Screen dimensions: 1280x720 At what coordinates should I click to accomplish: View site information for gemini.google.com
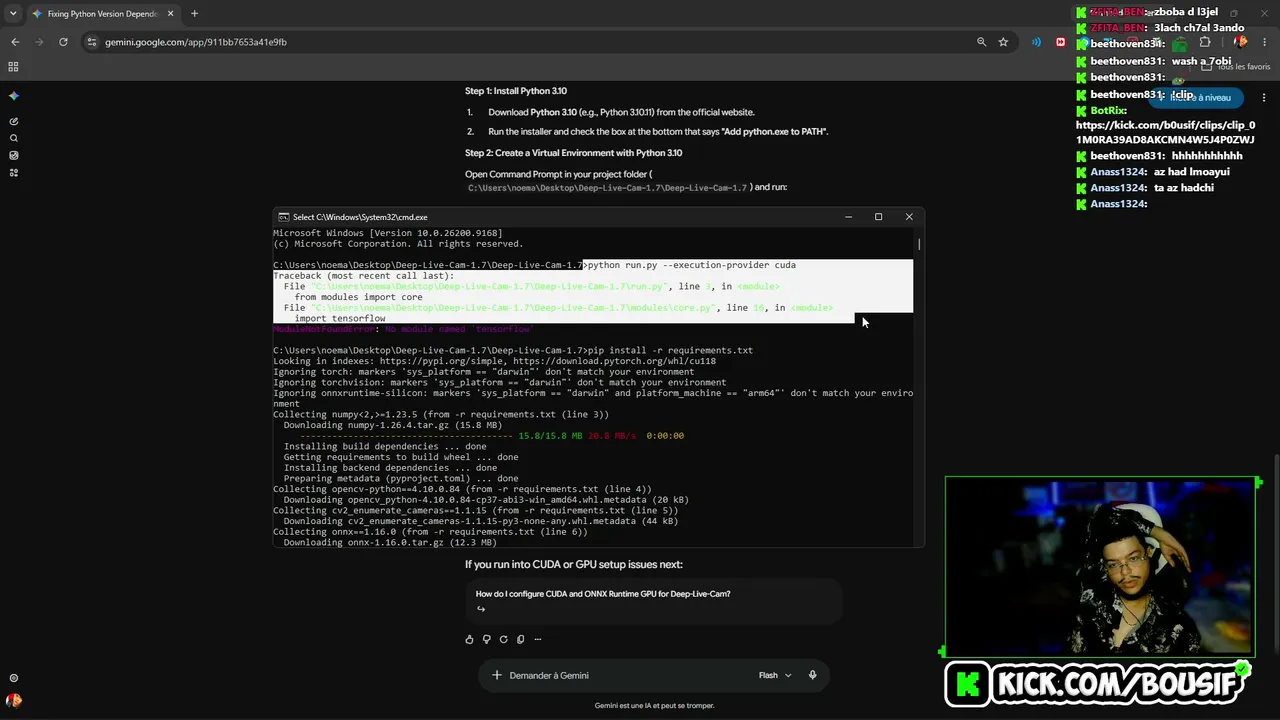(92, 42)
